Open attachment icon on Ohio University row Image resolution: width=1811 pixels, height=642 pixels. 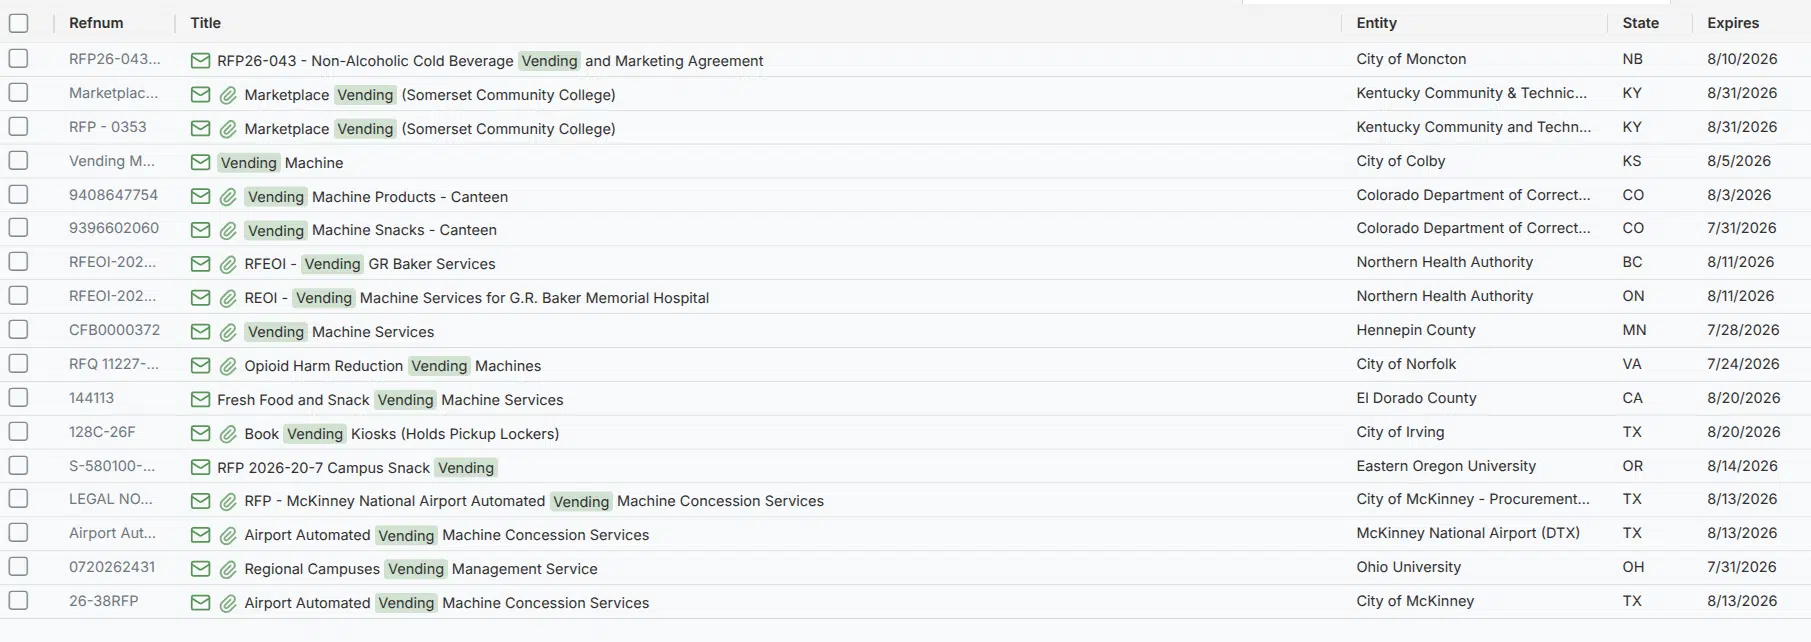tap(228, 569)
